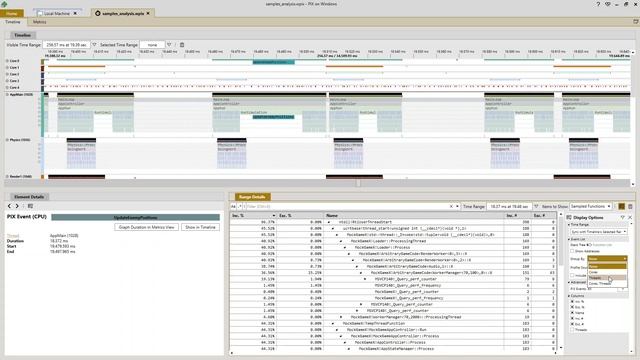
Task: Click the filter text box in Range Details
Action: pos(347,207)
